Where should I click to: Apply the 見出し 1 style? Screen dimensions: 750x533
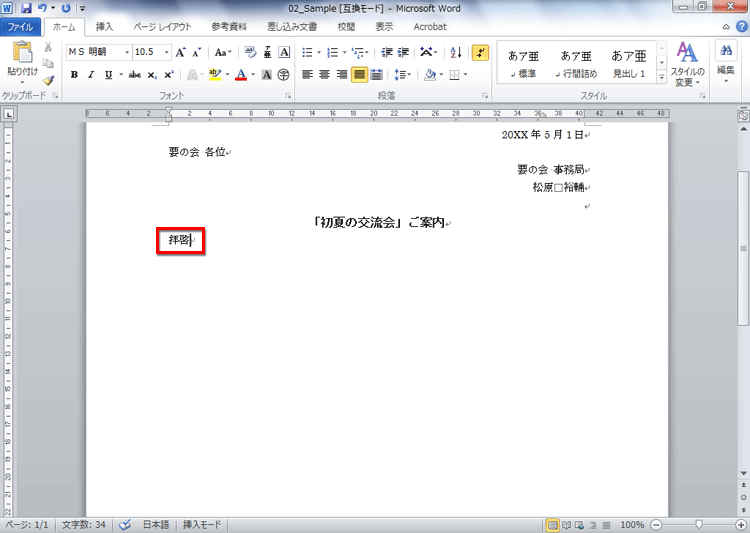click(x=629, y=64)
